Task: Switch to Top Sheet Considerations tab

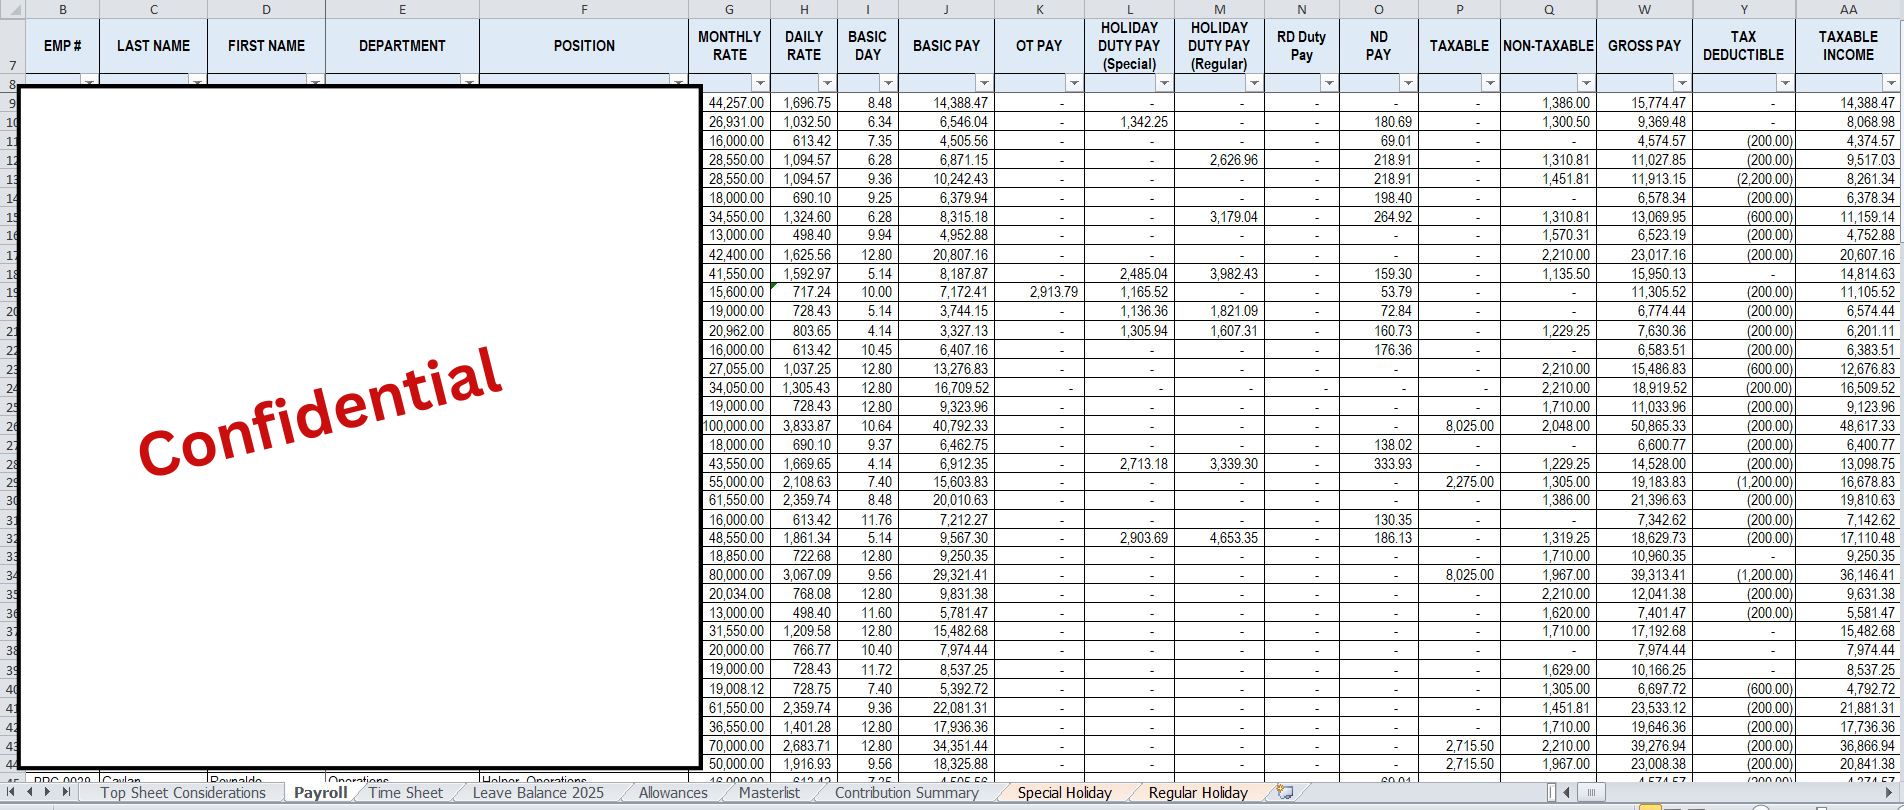Action: [183, 792]
